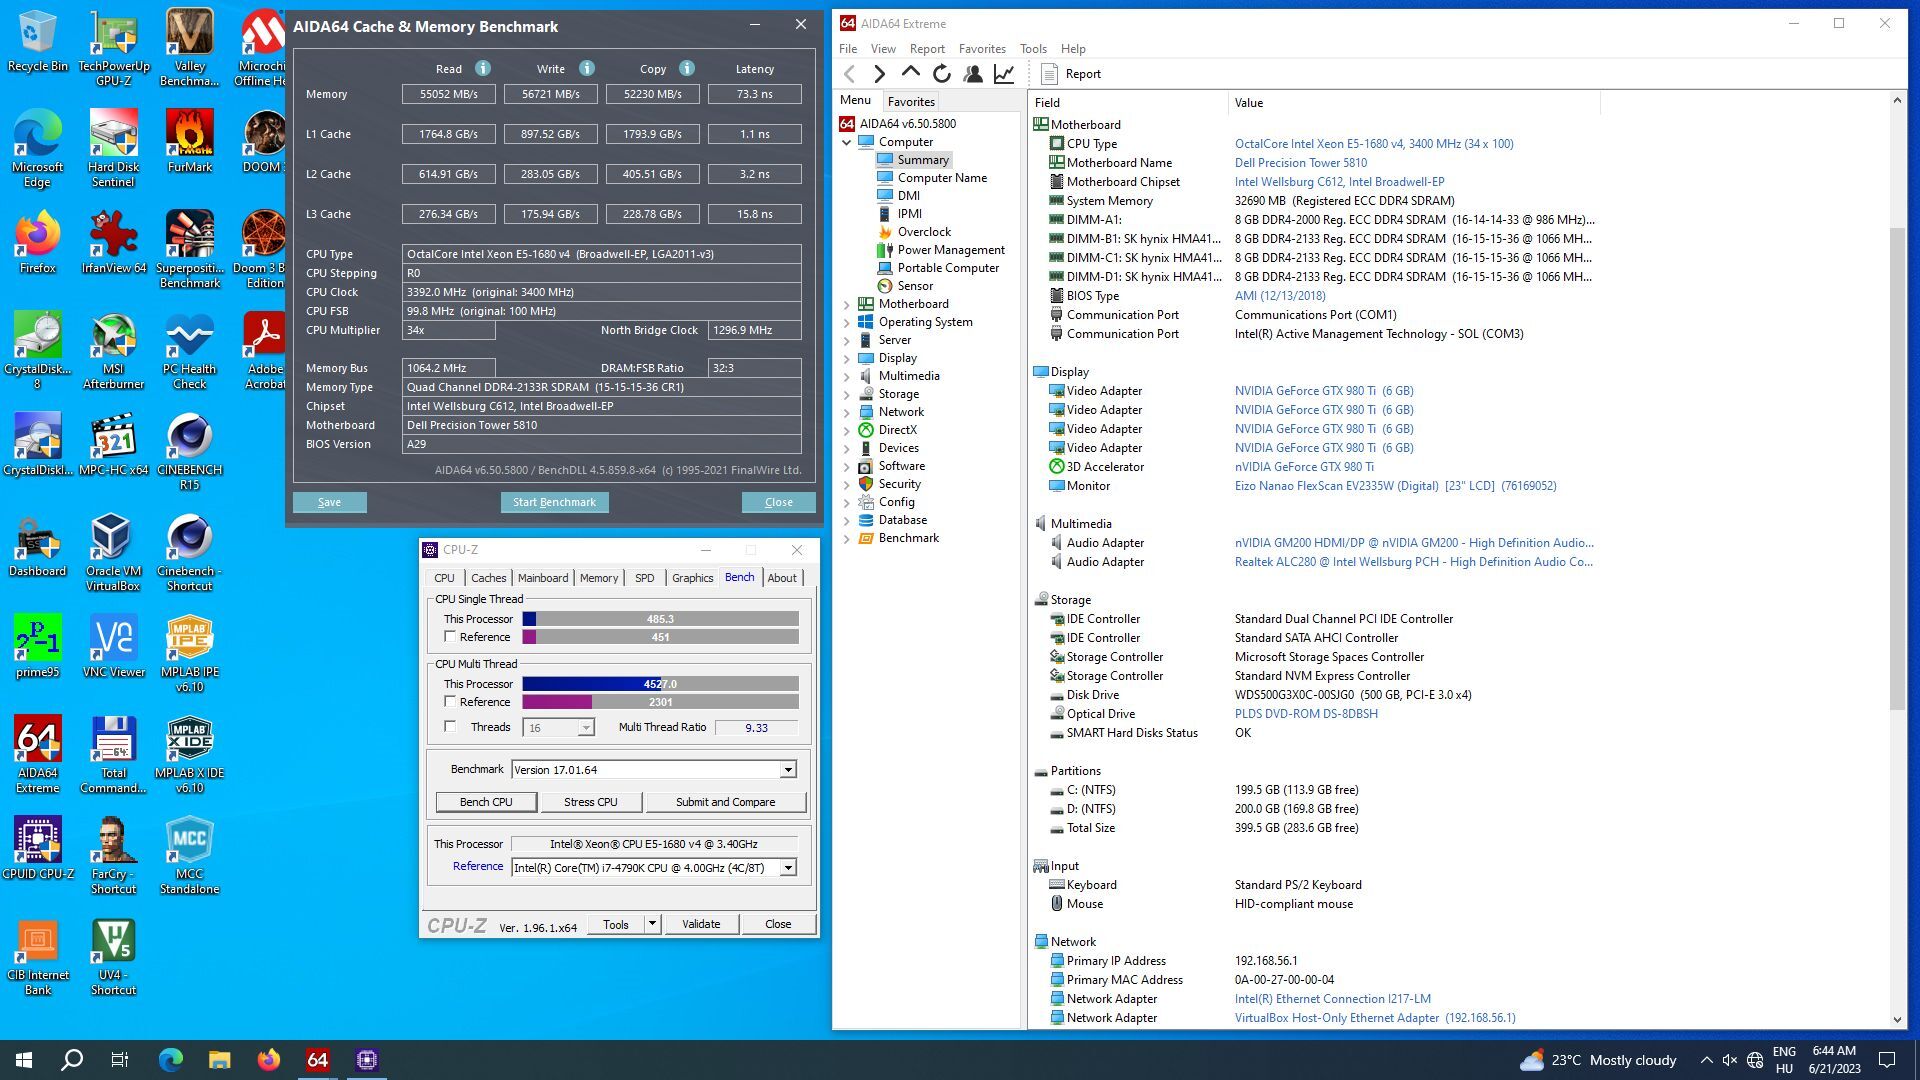The image size is (1920, 1080).
Task: Click the Copy info icon in benchmark
Action: pos(687,69)
